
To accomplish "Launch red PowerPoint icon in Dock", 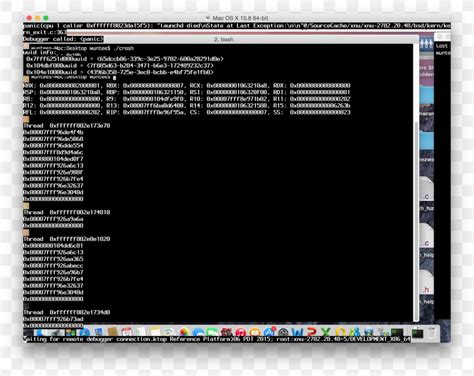I will click(x=312, y=332).
